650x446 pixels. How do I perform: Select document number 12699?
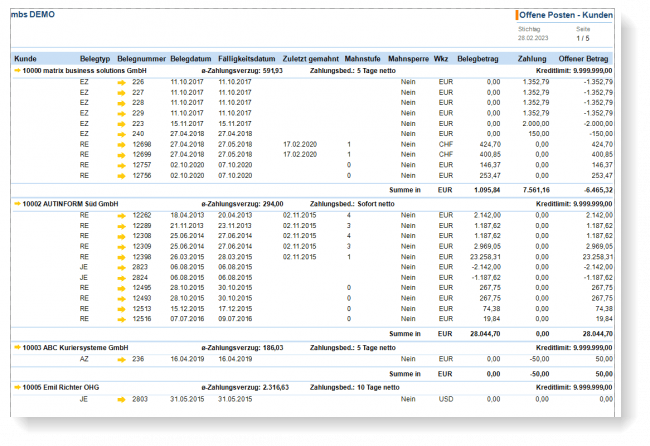pyautogui.click(x=143, y=155)
